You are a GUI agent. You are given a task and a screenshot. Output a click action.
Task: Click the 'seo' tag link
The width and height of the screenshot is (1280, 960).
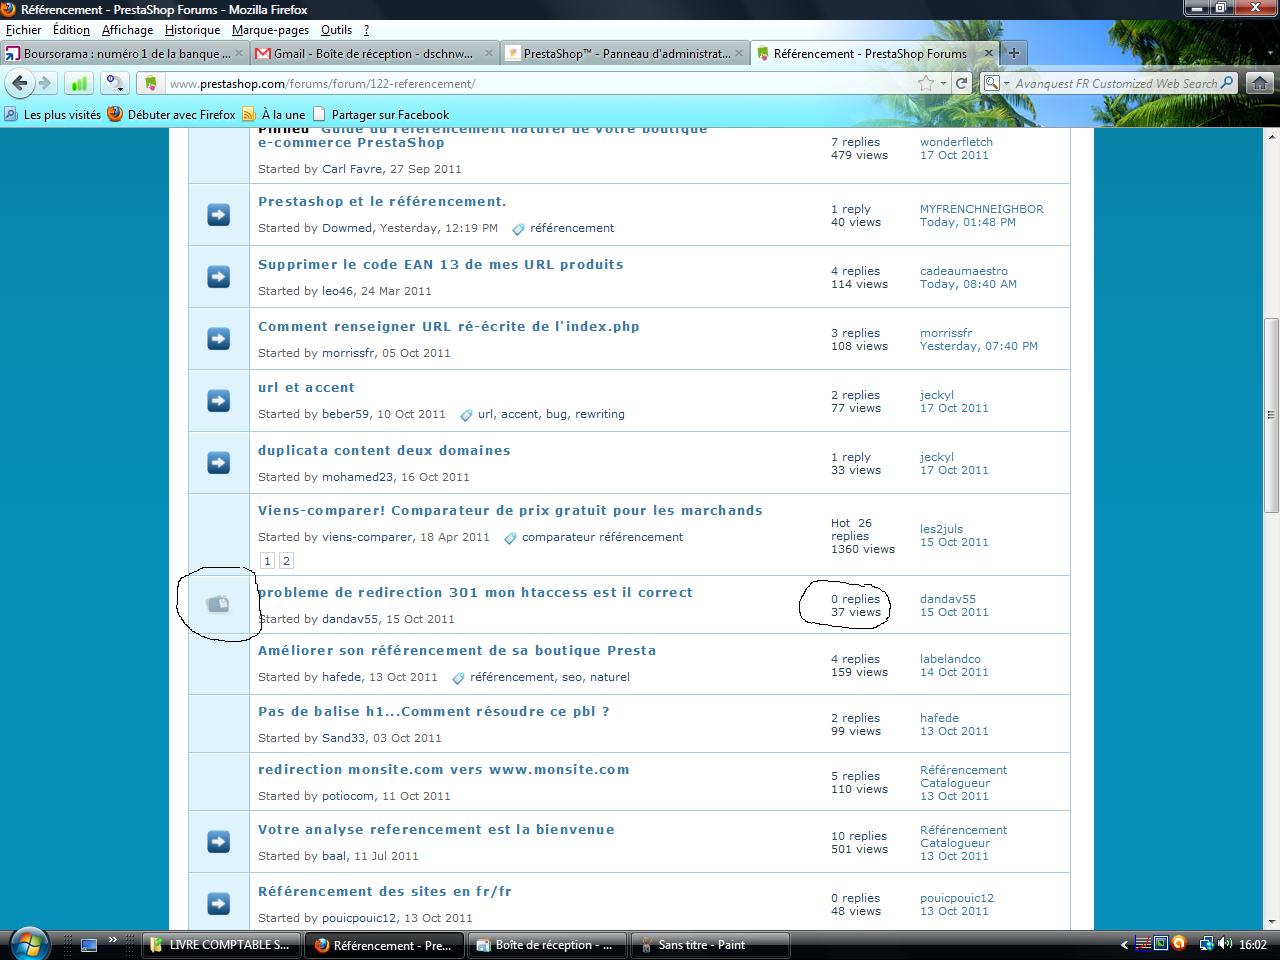click(x=572, y=677)
